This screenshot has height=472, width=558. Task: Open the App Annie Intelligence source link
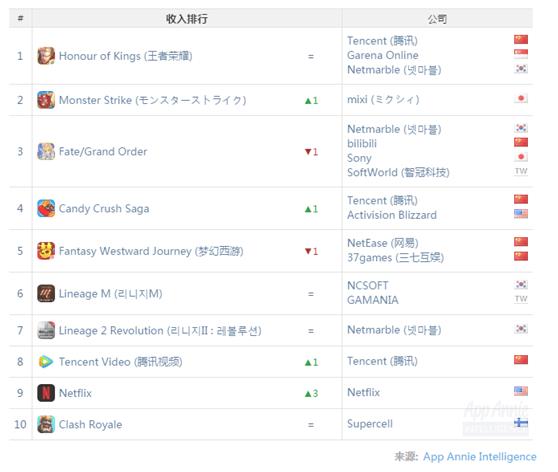click(x=479, y=457)
